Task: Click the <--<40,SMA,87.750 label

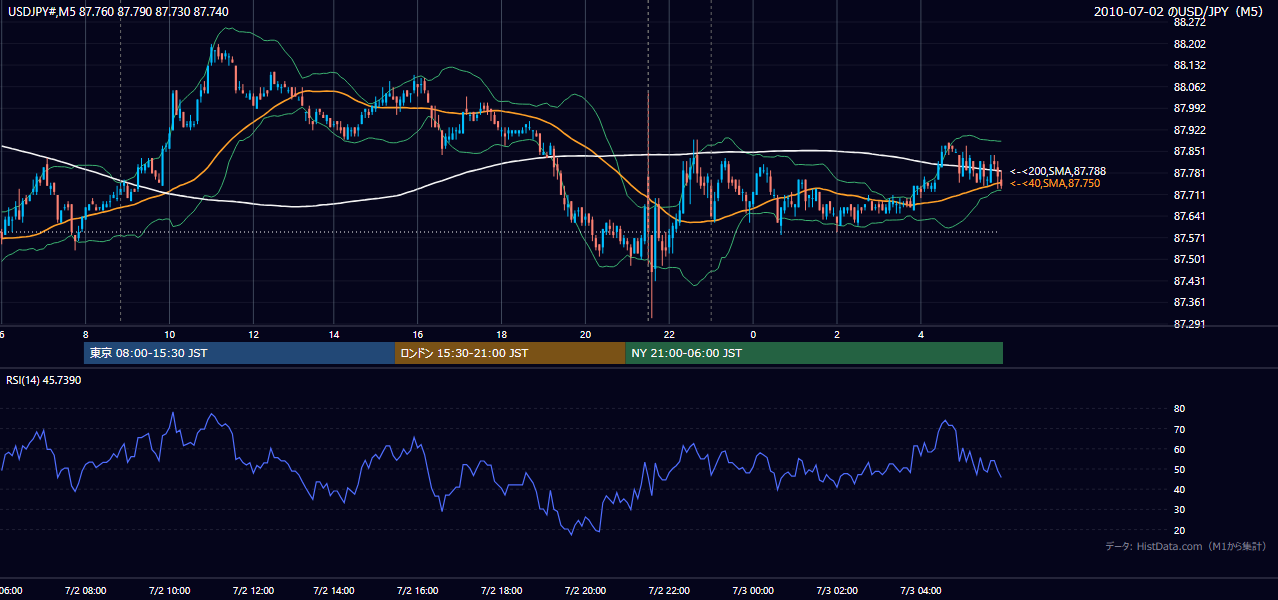Action: click(x=1054, y=184)
